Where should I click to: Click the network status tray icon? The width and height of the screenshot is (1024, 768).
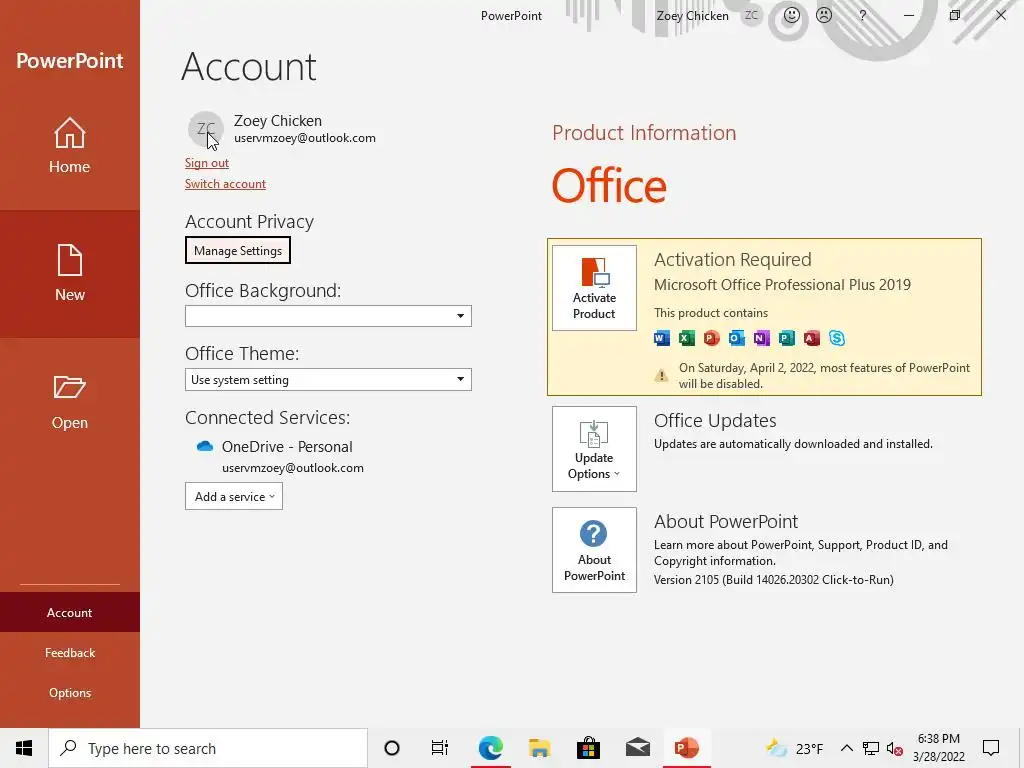pos(871,748)
